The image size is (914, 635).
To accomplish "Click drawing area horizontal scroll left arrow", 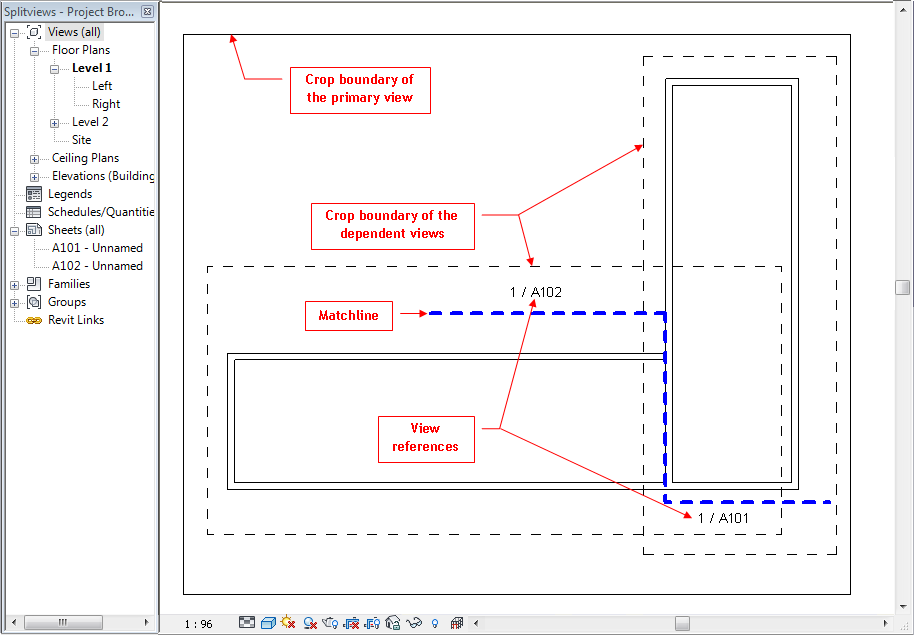I will tap(476, 623).
